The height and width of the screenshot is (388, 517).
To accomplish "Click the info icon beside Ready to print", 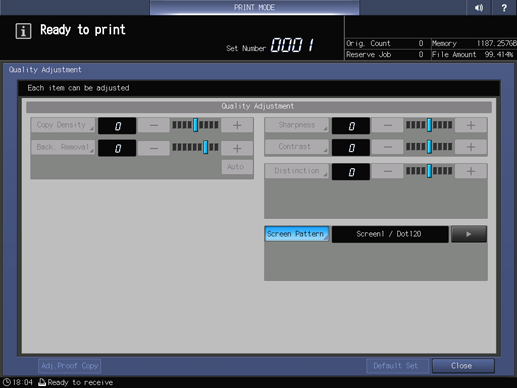I will (x=23, y=31).
